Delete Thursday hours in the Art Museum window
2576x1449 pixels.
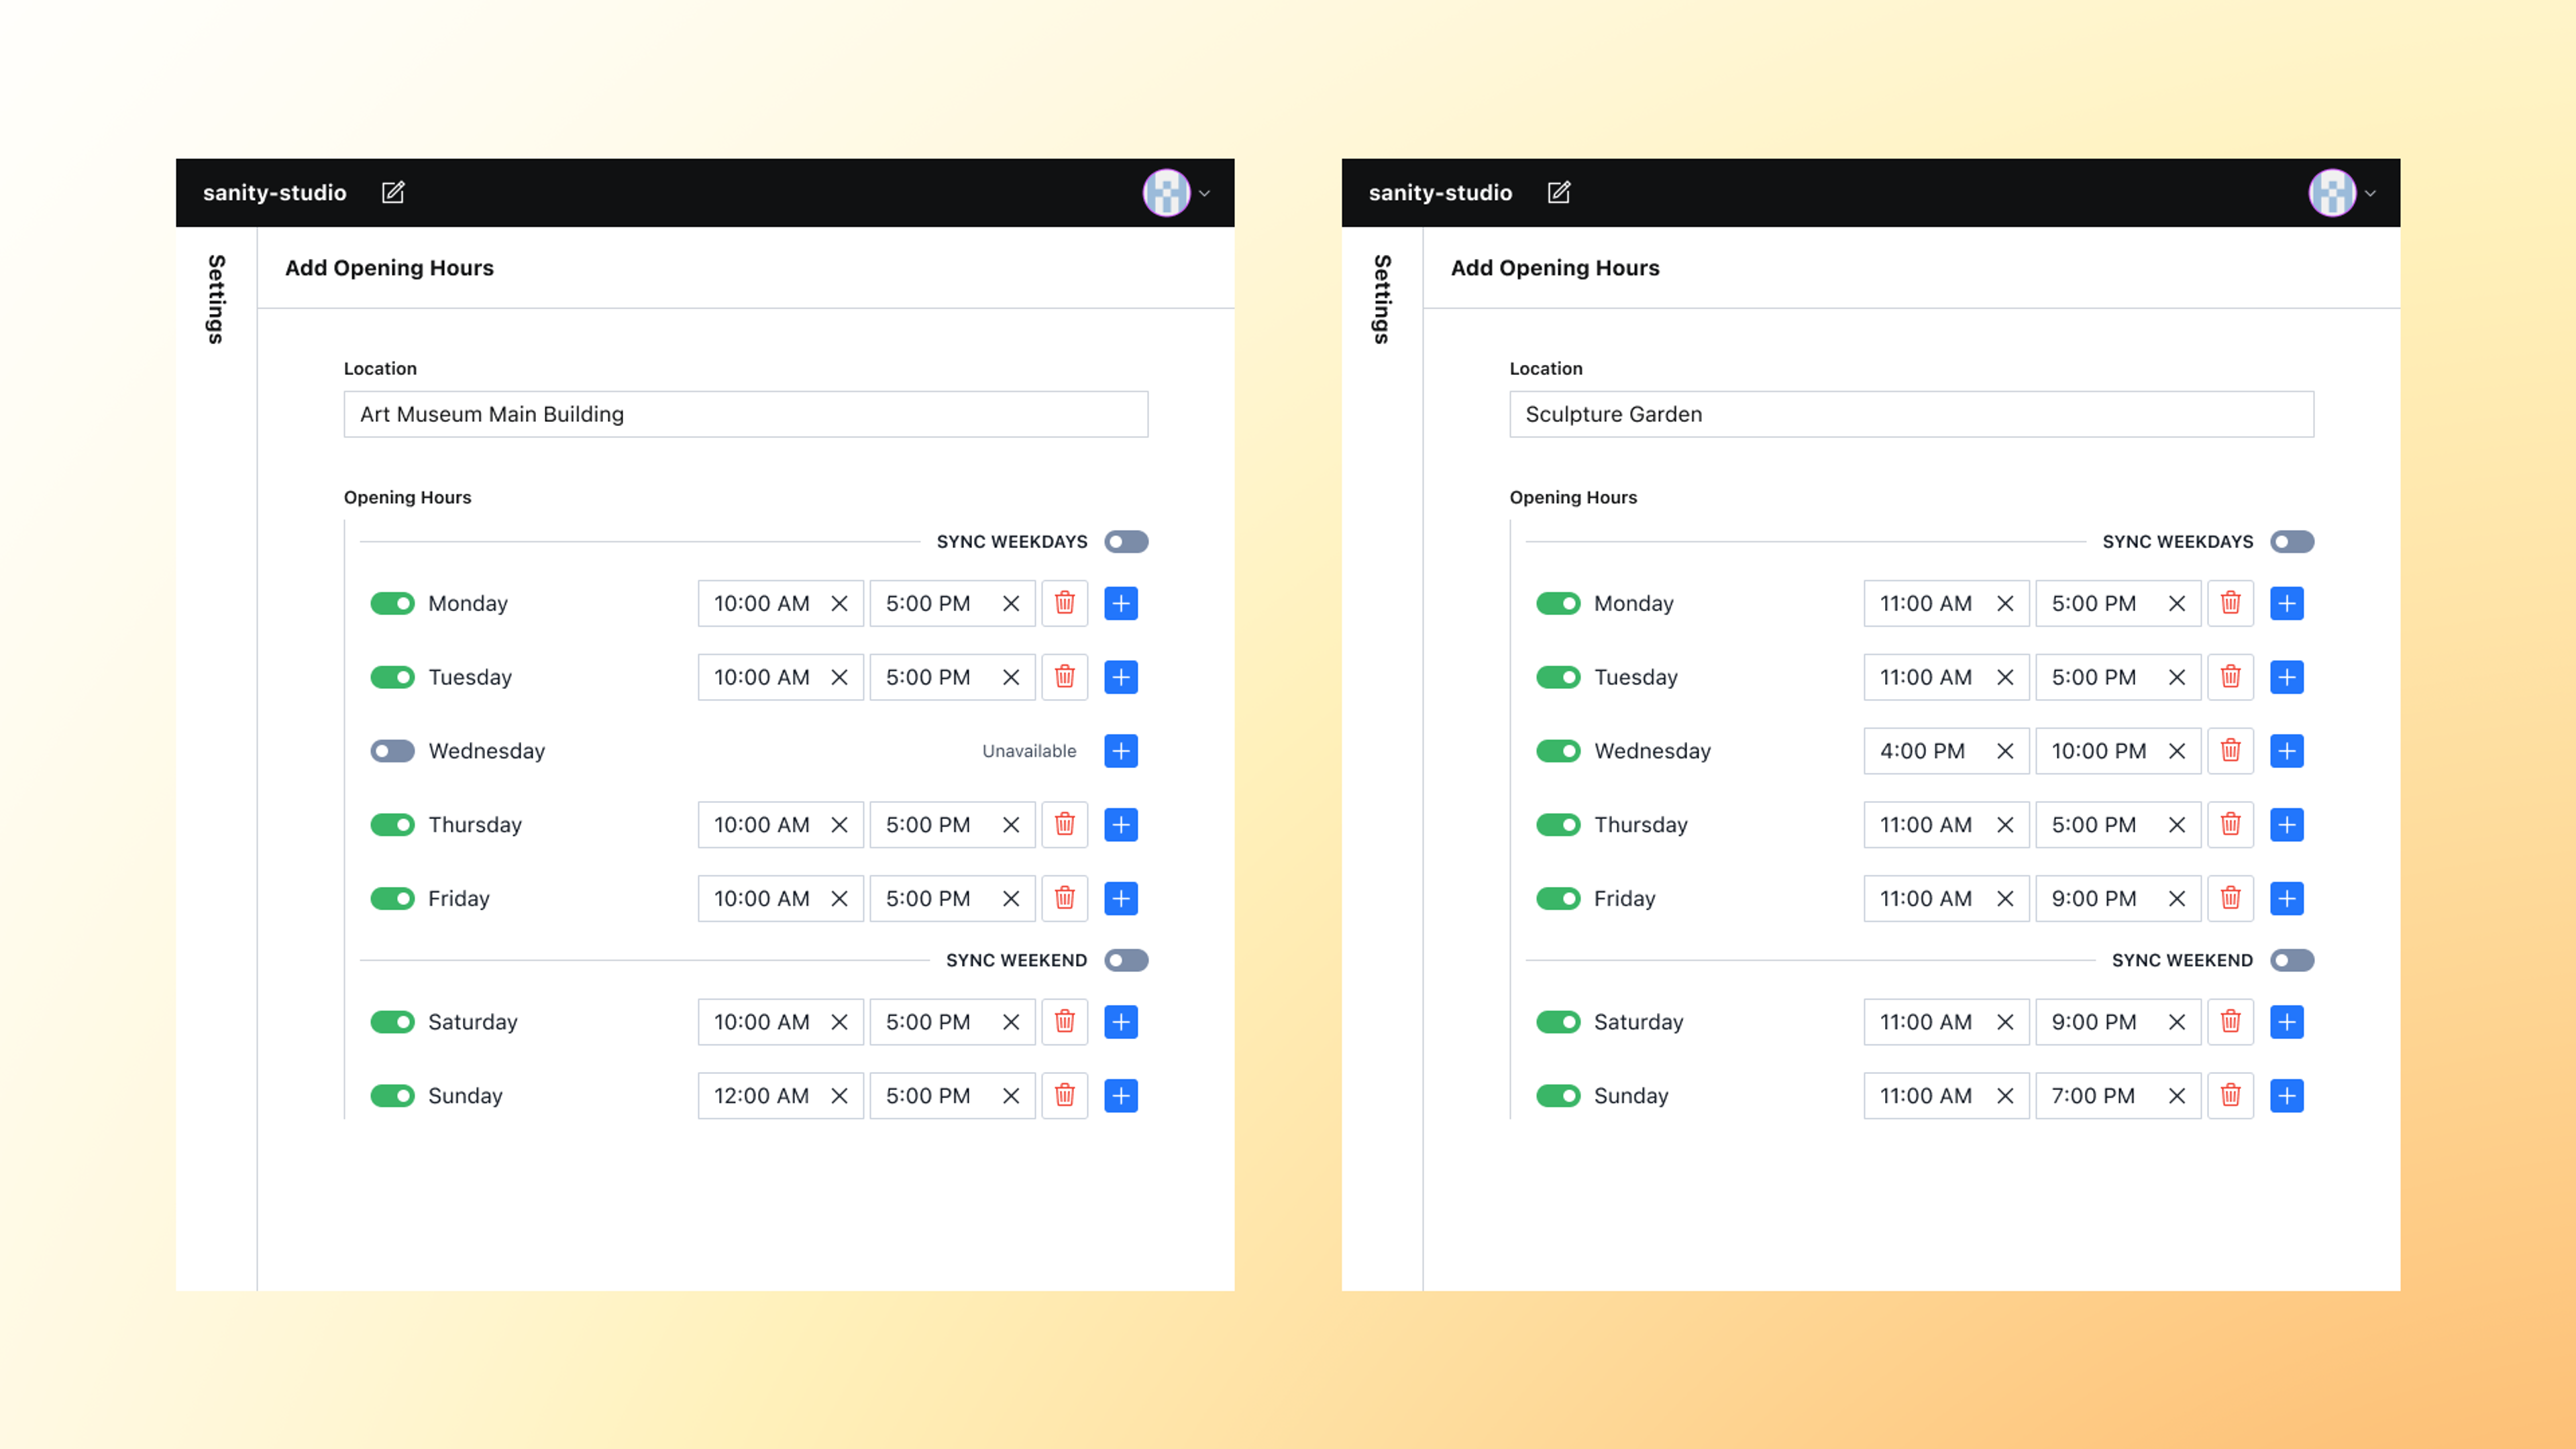pyautogui.click(x=1065, y=825)
